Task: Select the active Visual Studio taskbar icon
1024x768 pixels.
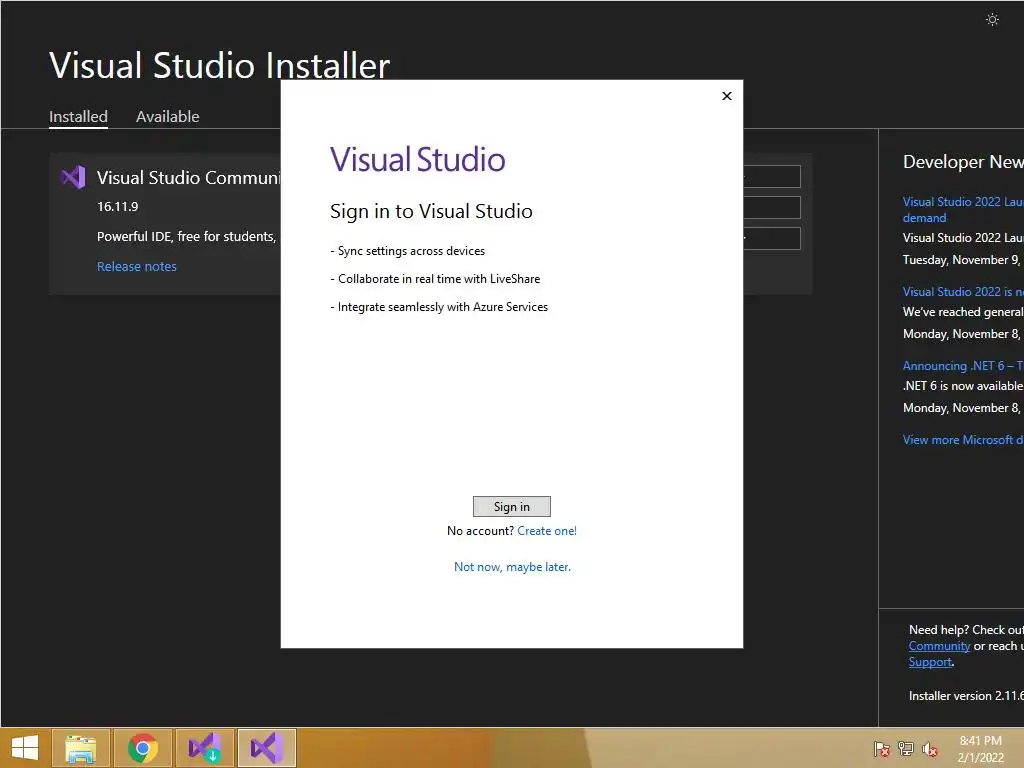Action: tap(266, 748)
